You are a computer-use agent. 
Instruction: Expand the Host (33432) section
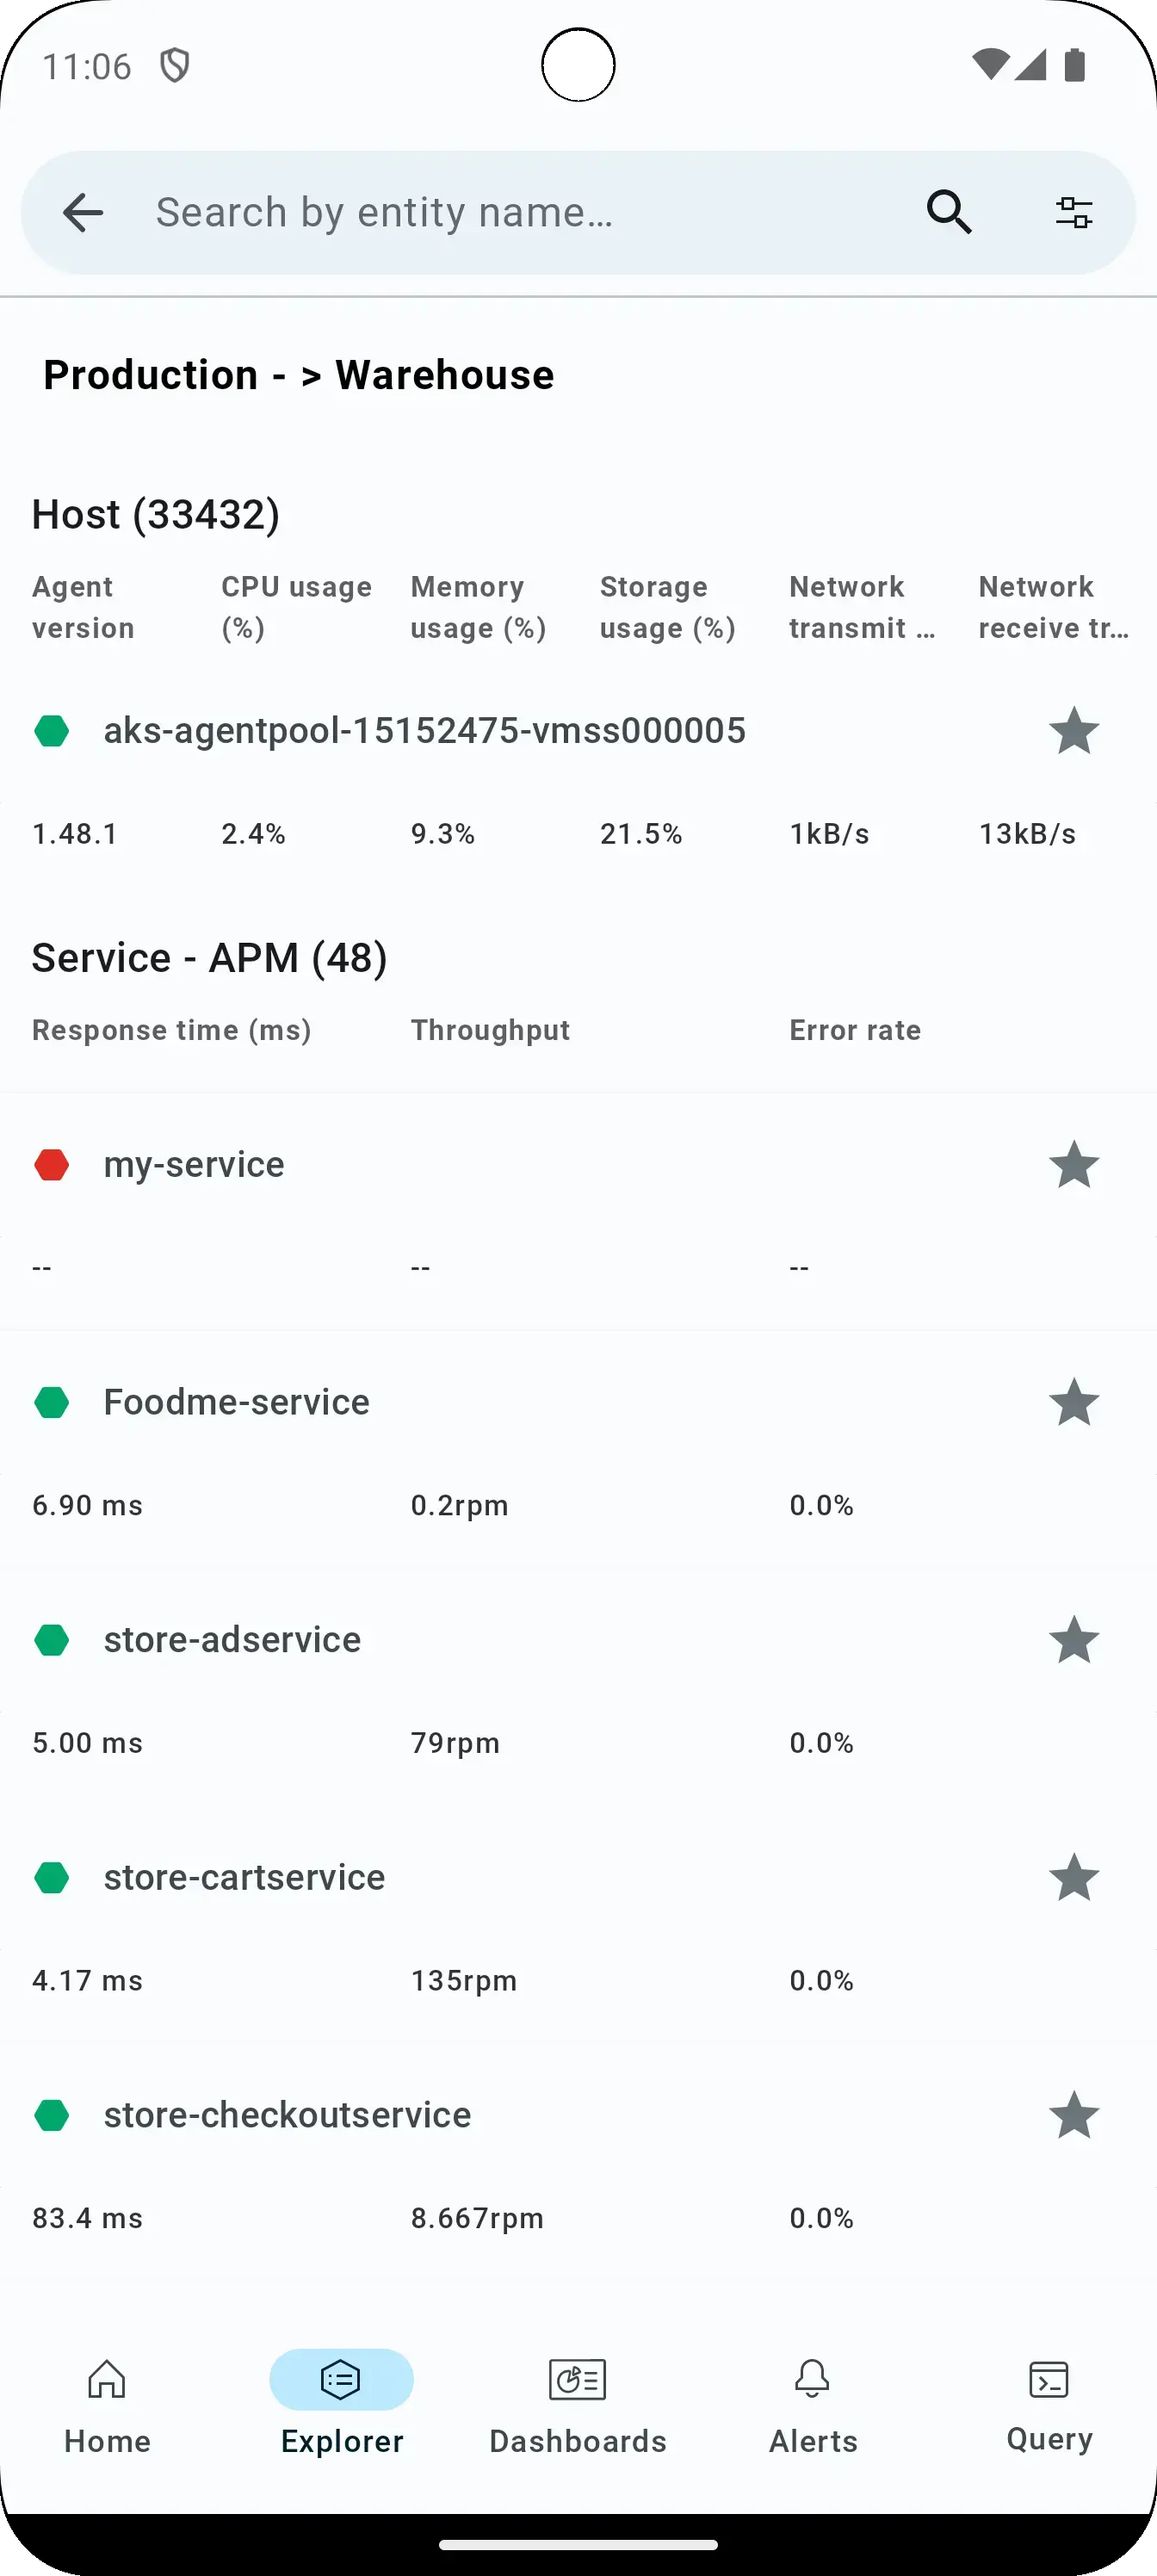[x=156, y=515]
